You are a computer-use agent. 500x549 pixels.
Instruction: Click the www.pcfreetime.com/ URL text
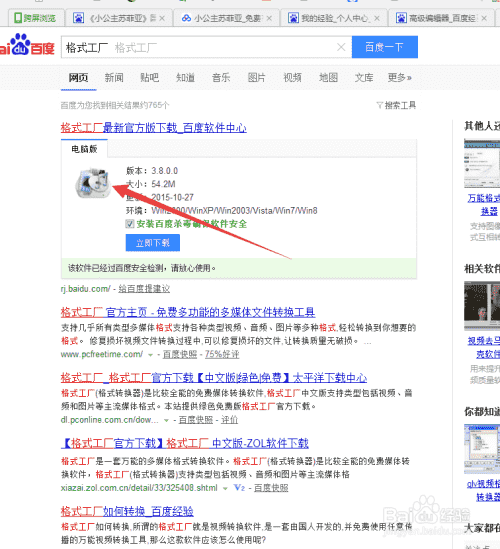pos(102,354)
